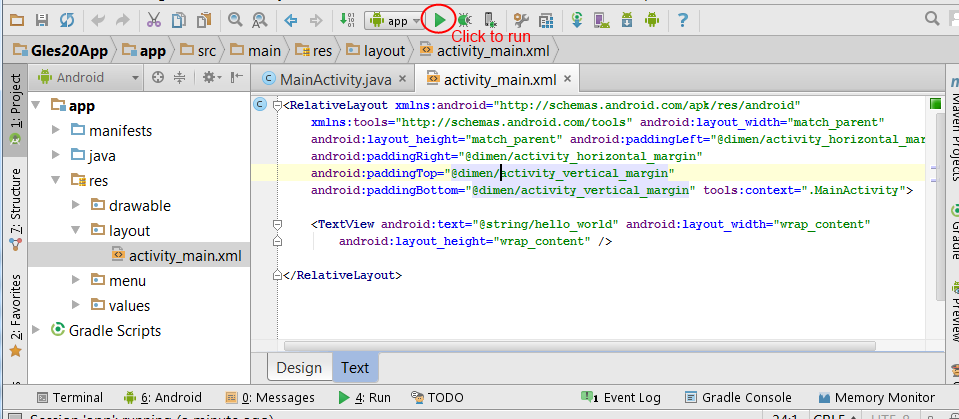Open the Terminal tool window
The height and width of the screenshot is (419, 959).
(68, 397)
